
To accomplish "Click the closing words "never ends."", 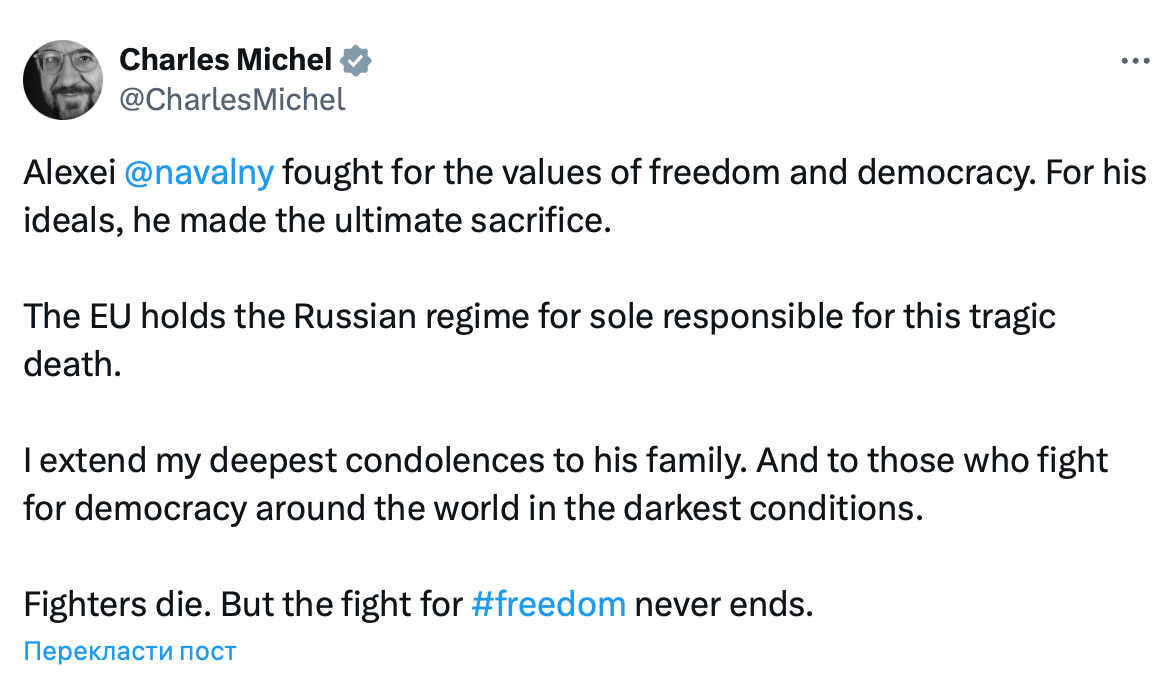I will click(720, 604).
